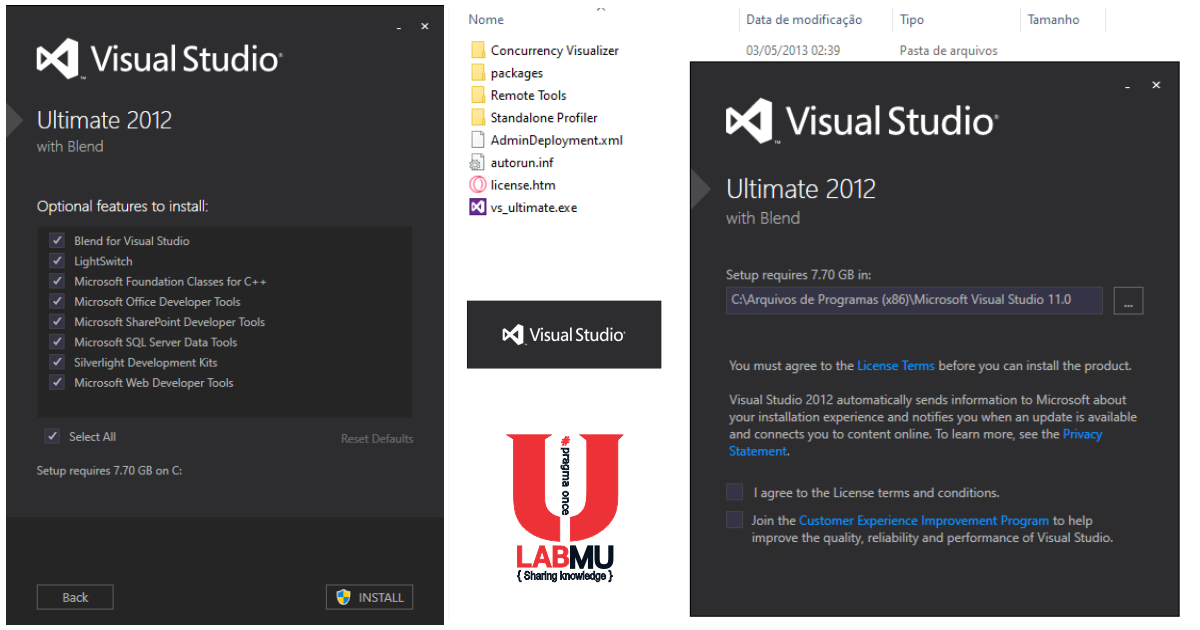1200x630 pixels.
Task: Join the Customer Experience Improvement Program checkbox
Action: coord(734,519)
